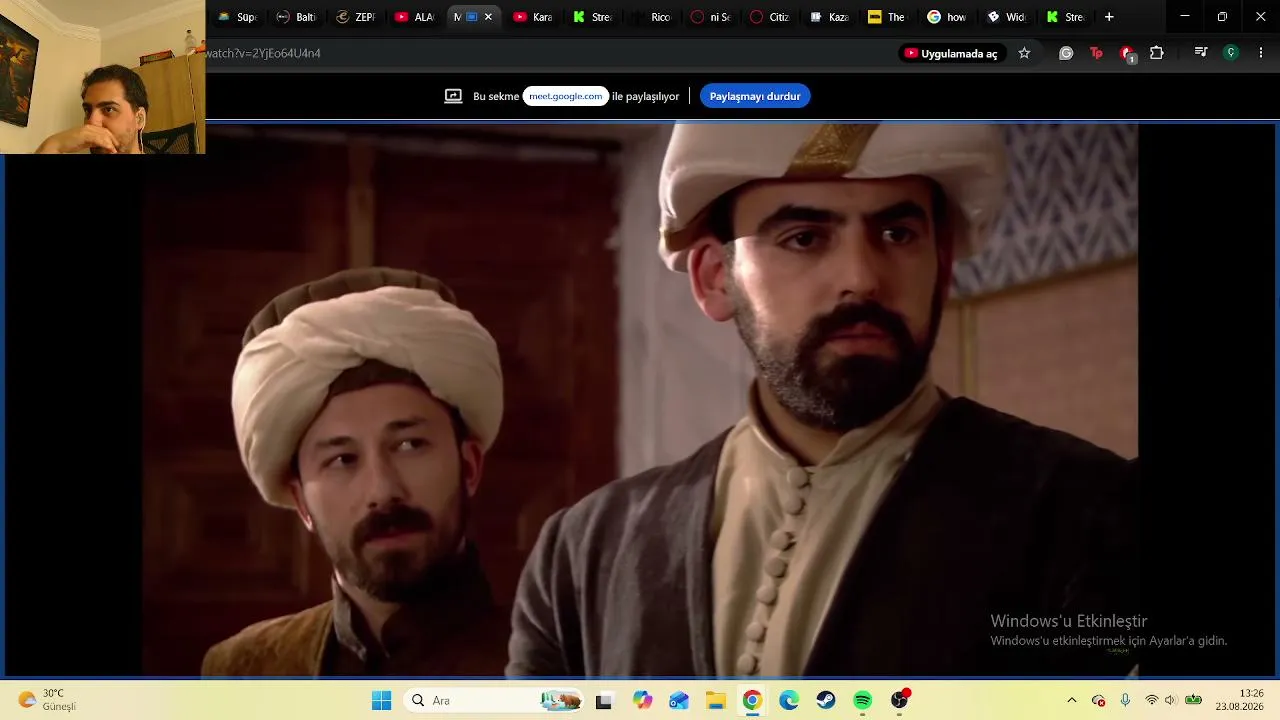Open the red extension icon with badge 1
1280x720 pixels.
pos(1127,54)
